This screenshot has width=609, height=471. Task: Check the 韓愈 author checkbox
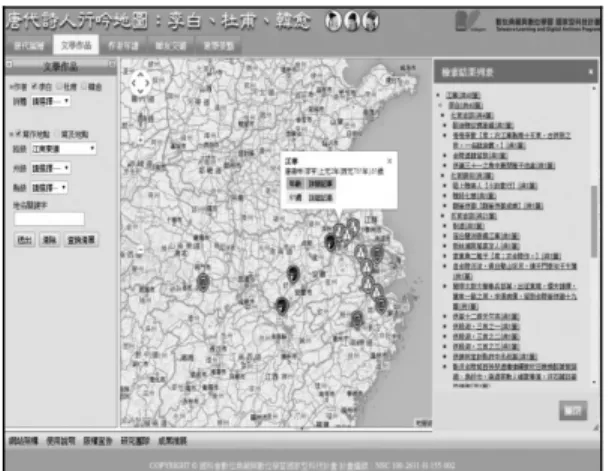click(84, 86)
